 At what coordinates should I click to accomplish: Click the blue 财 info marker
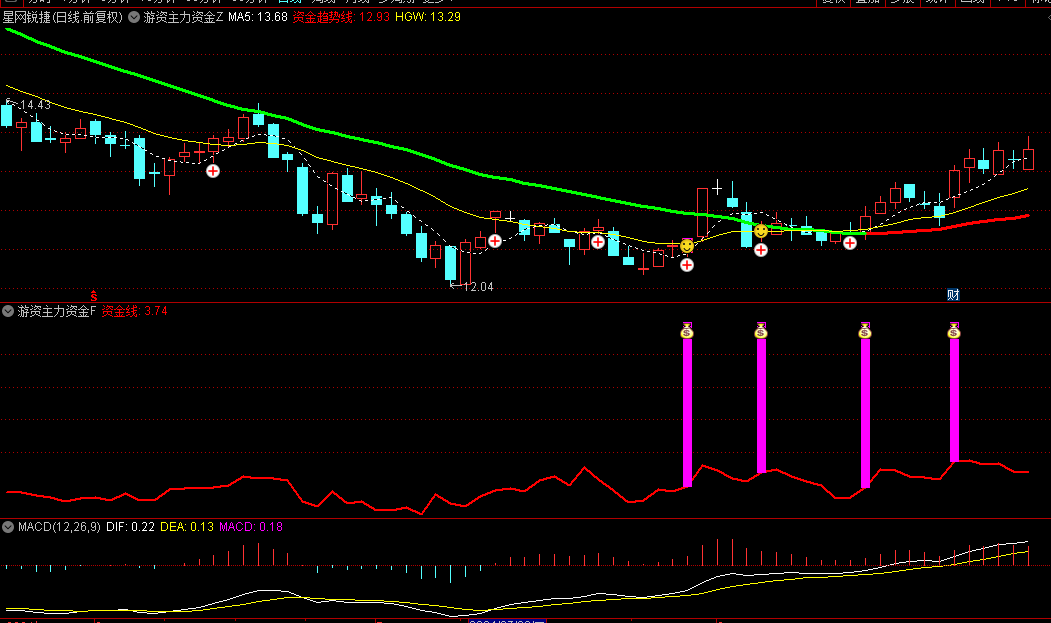953,294
